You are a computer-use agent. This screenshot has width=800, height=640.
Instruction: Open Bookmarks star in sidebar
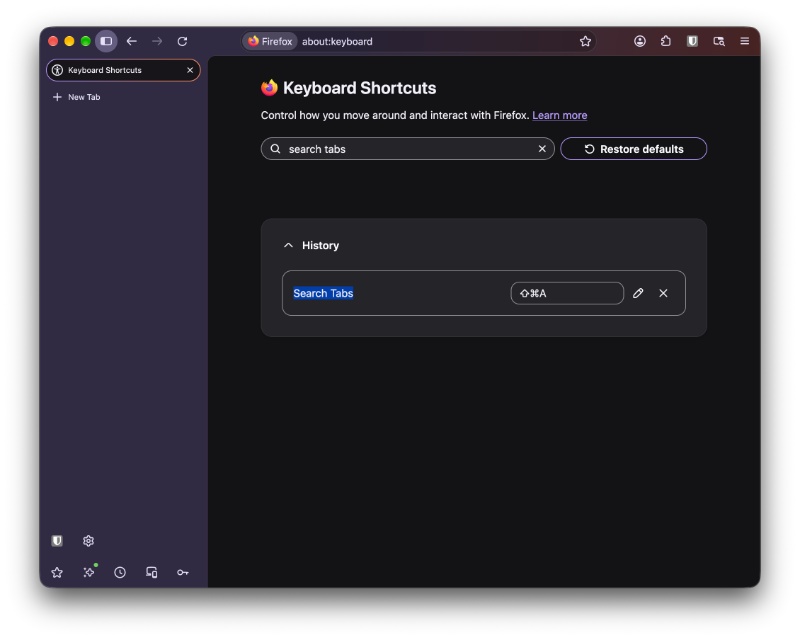click(57, 573)
